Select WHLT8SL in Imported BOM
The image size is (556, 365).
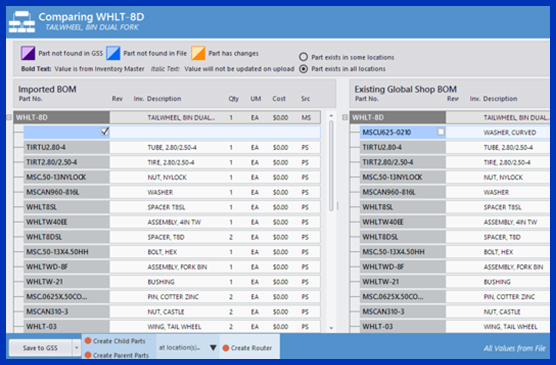pos(66,207)
